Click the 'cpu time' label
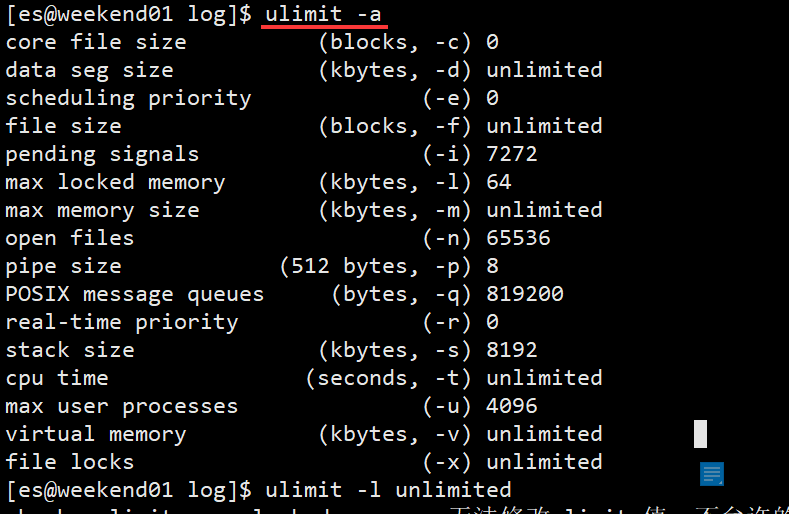Viewport: 789px width, 514px height. pyautogui.click(x=56, y=378)
